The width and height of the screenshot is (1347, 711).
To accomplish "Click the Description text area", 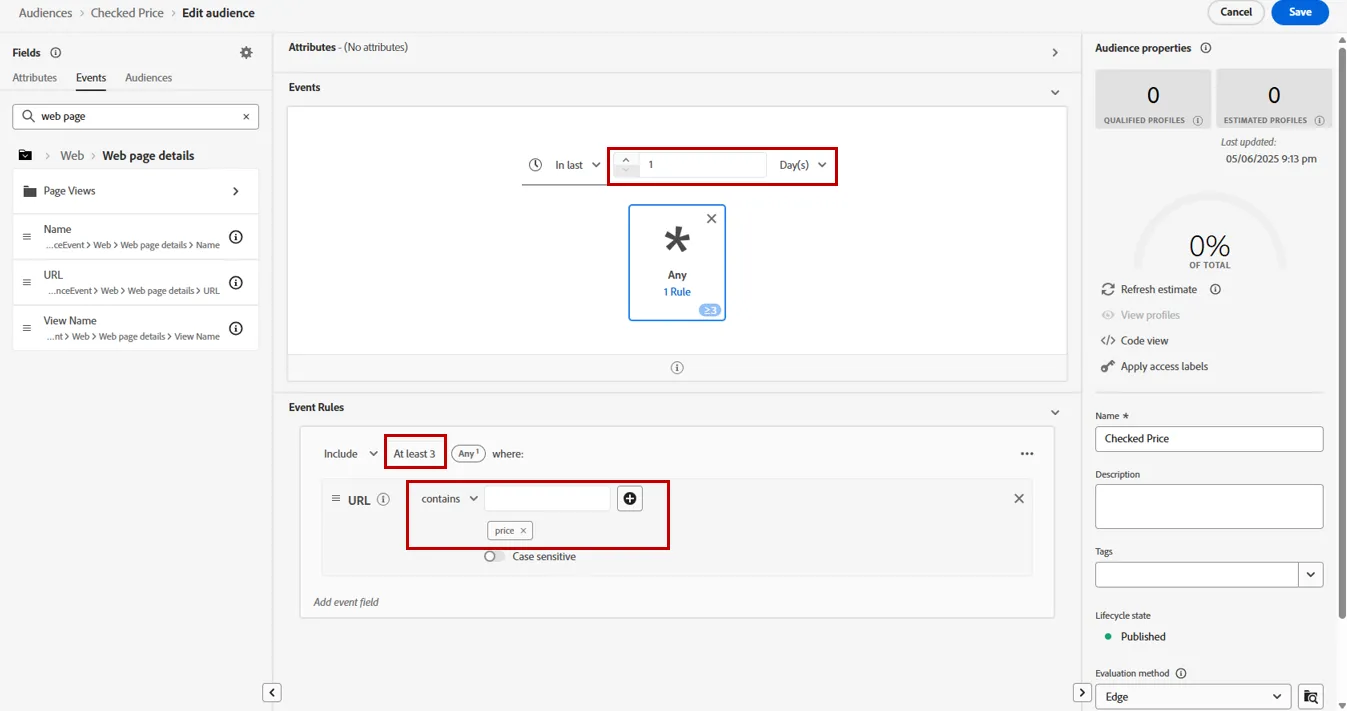I will [x=1209, y=507].
